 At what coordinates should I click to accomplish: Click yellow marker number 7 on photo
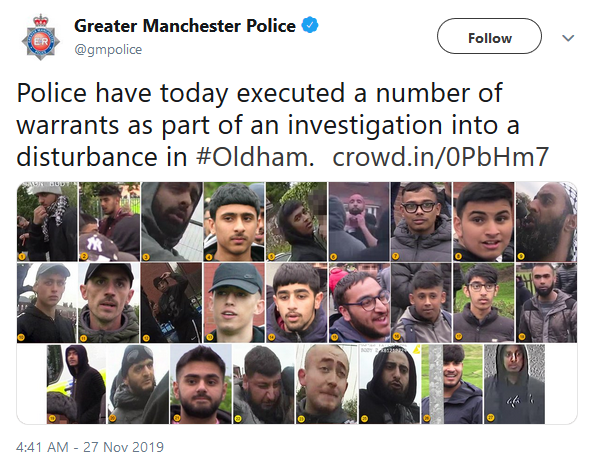click(396, 257)
